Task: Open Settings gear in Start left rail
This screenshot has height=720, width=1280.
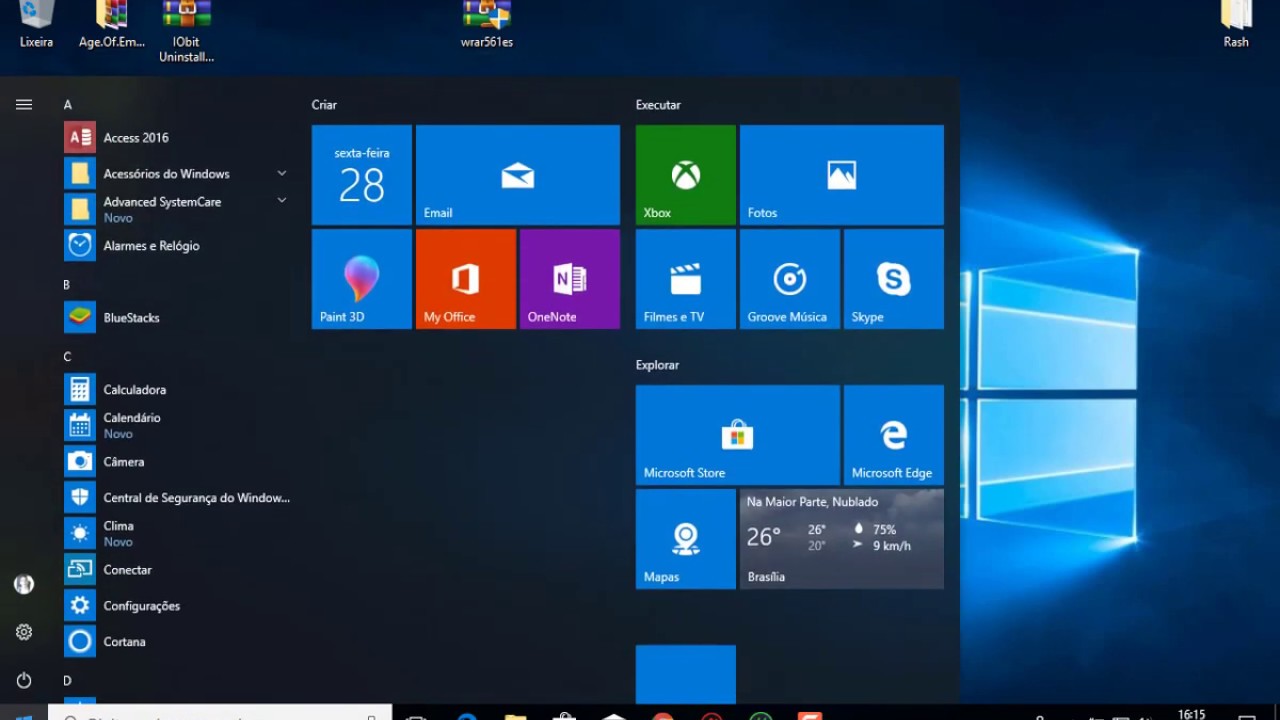Action: pos(24,632)
